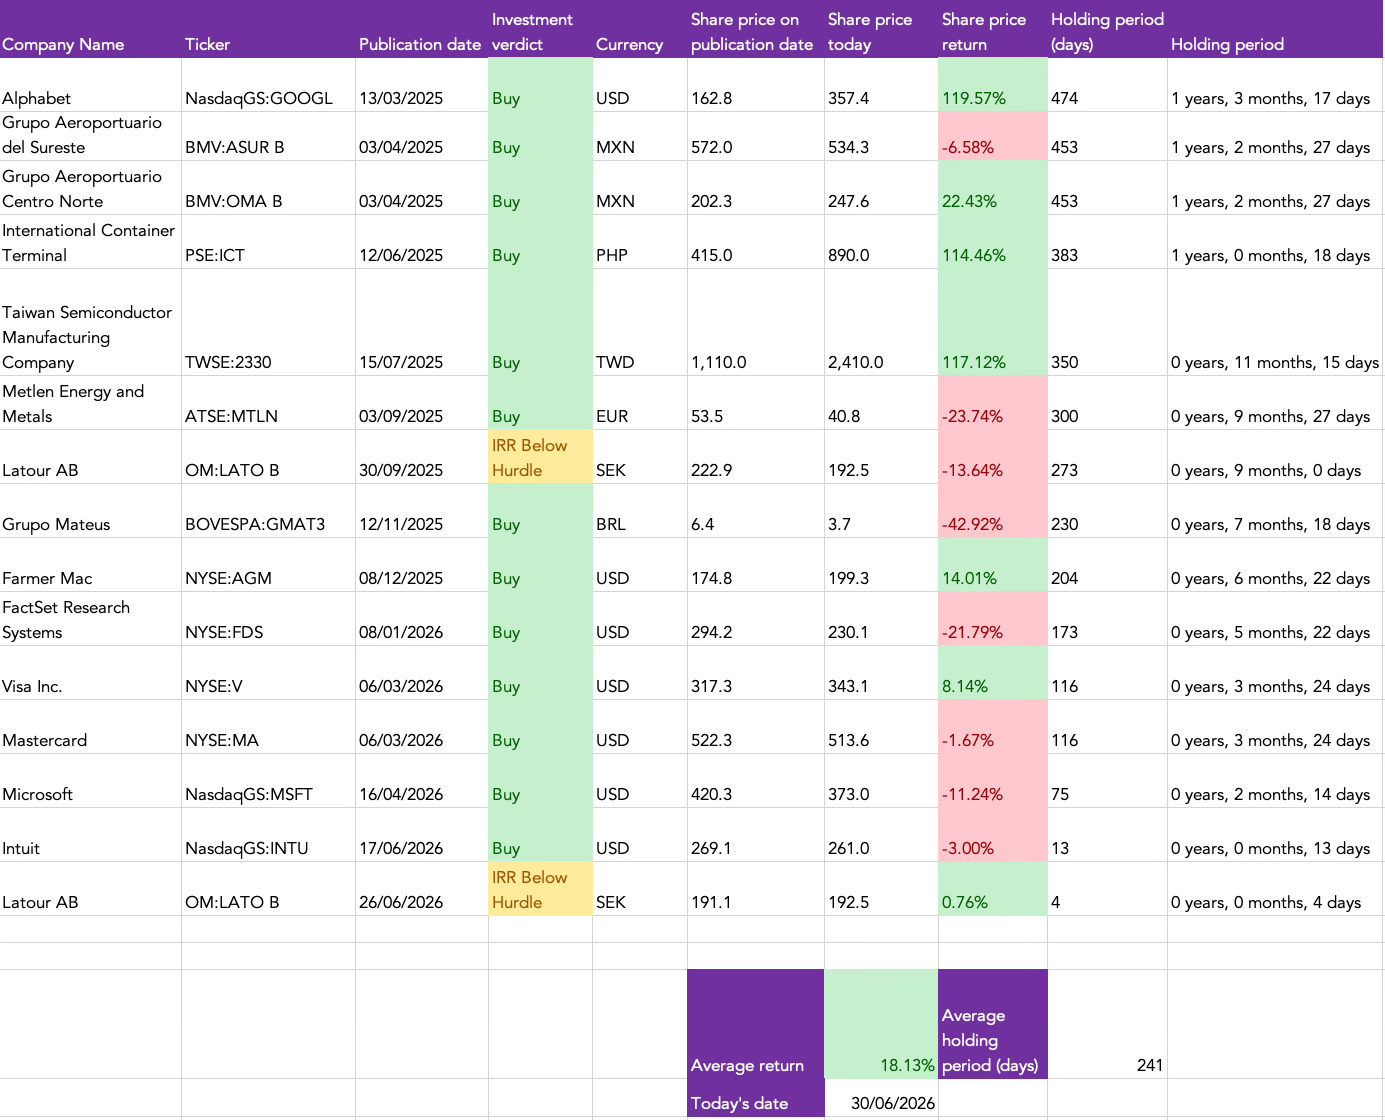Click the Currency column header
Screen dimensions: 1385x1120
tap(640, 29)
